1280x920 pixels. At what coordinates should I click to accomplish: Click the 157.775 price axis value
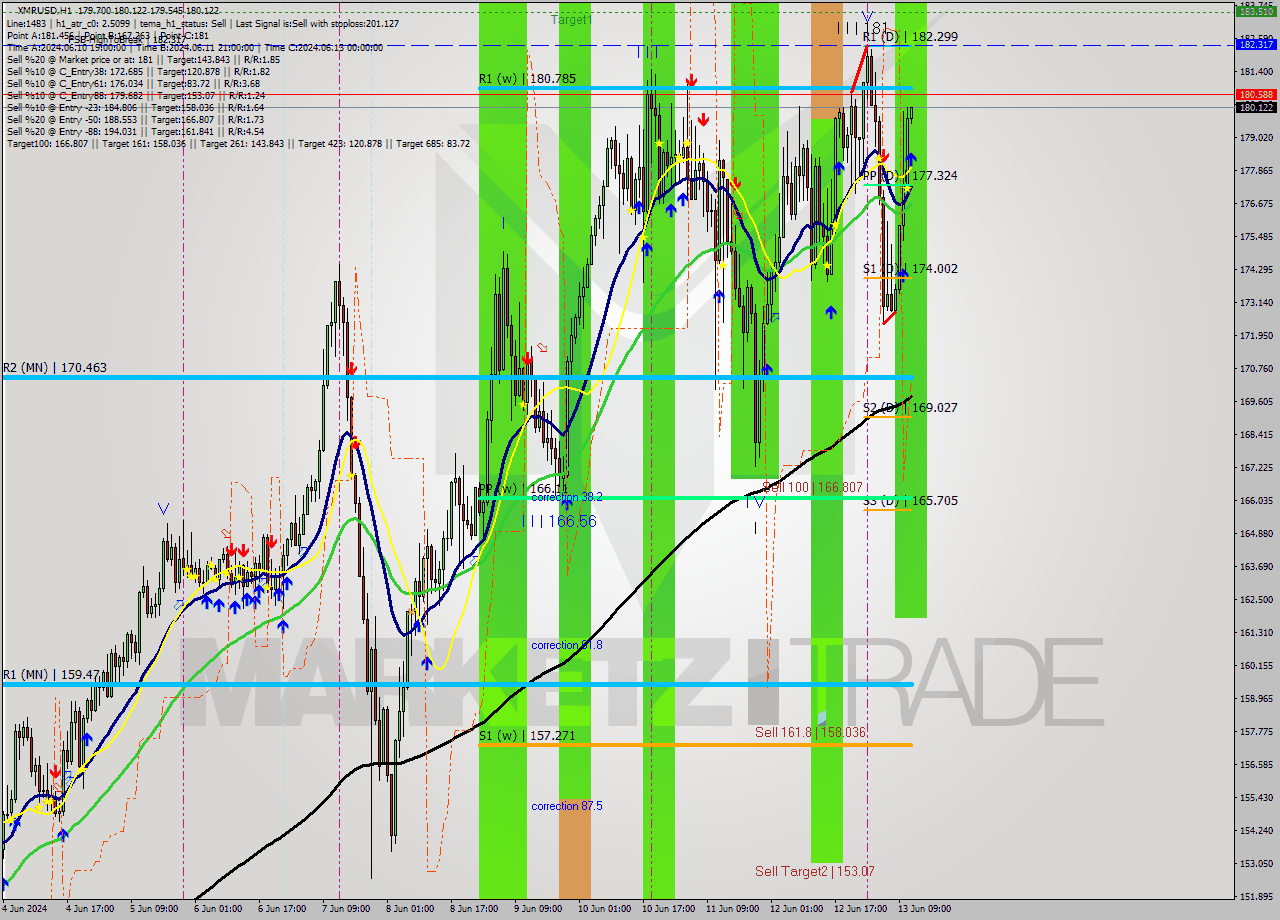click(x=1255, y=731)
